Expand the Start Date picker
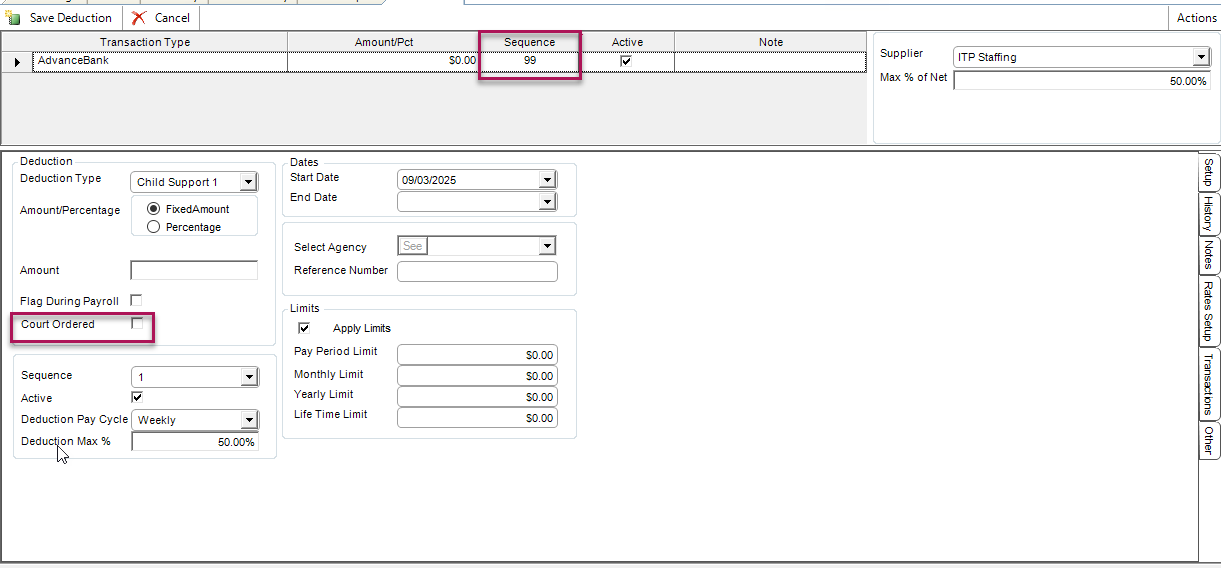Viewport: 1221px width, 568px height. [x=546, y=180]
